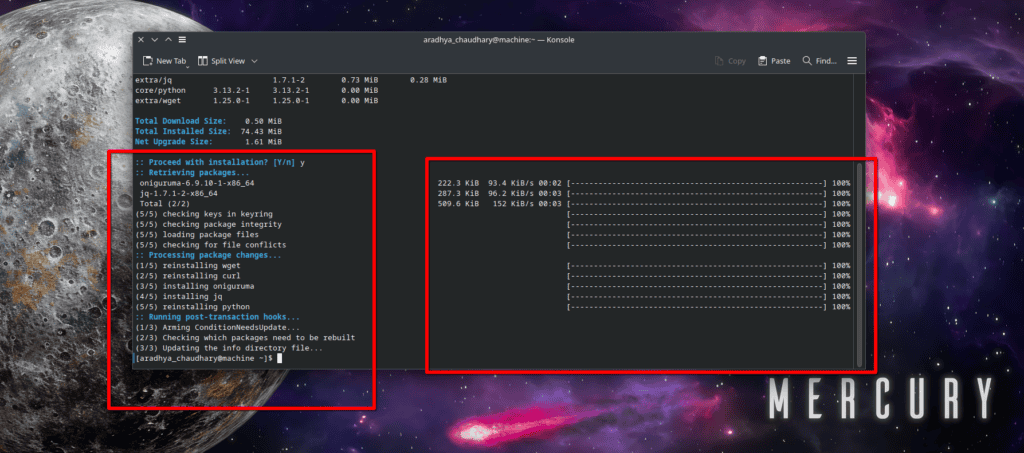Screen dimensions: 1024x453
Task: Click the checking for file conflicts line
Action: [x=210, y=245]
